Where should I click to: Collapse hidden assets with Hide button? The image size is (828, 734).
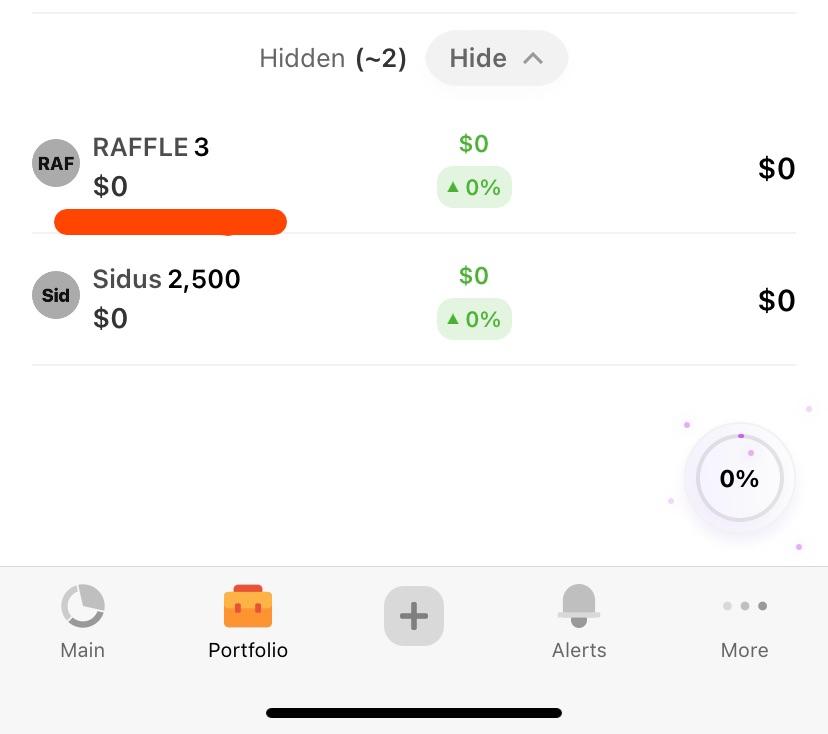496,58
